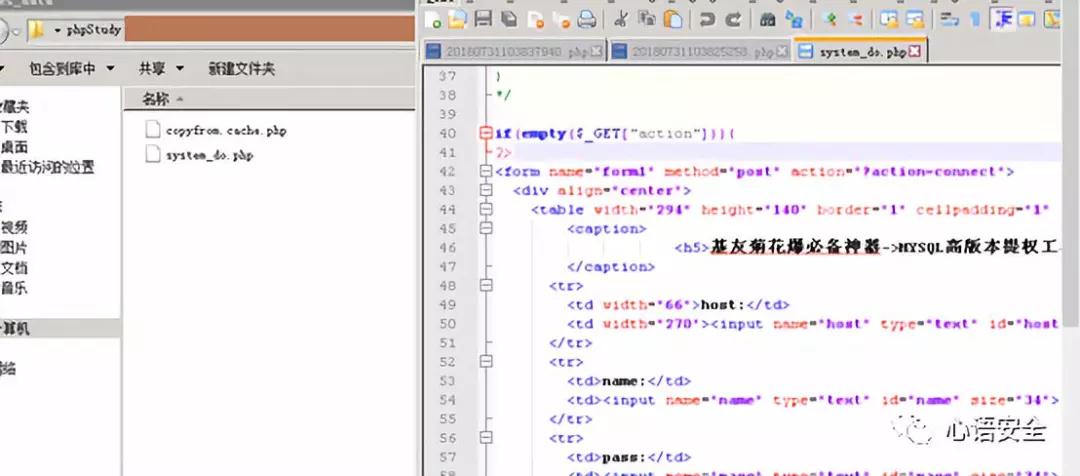Viewport: 1080px width, 476px height.
Task: Collapse the table fold marker at line 44
Action: 486,209
